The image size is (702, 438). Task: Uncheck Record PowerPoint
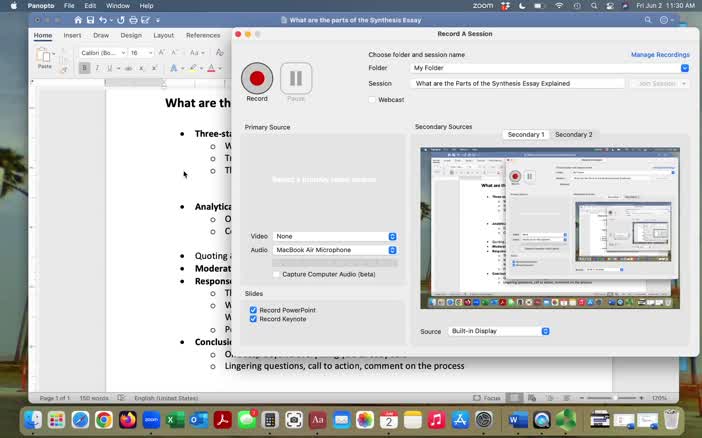point(253,310)
